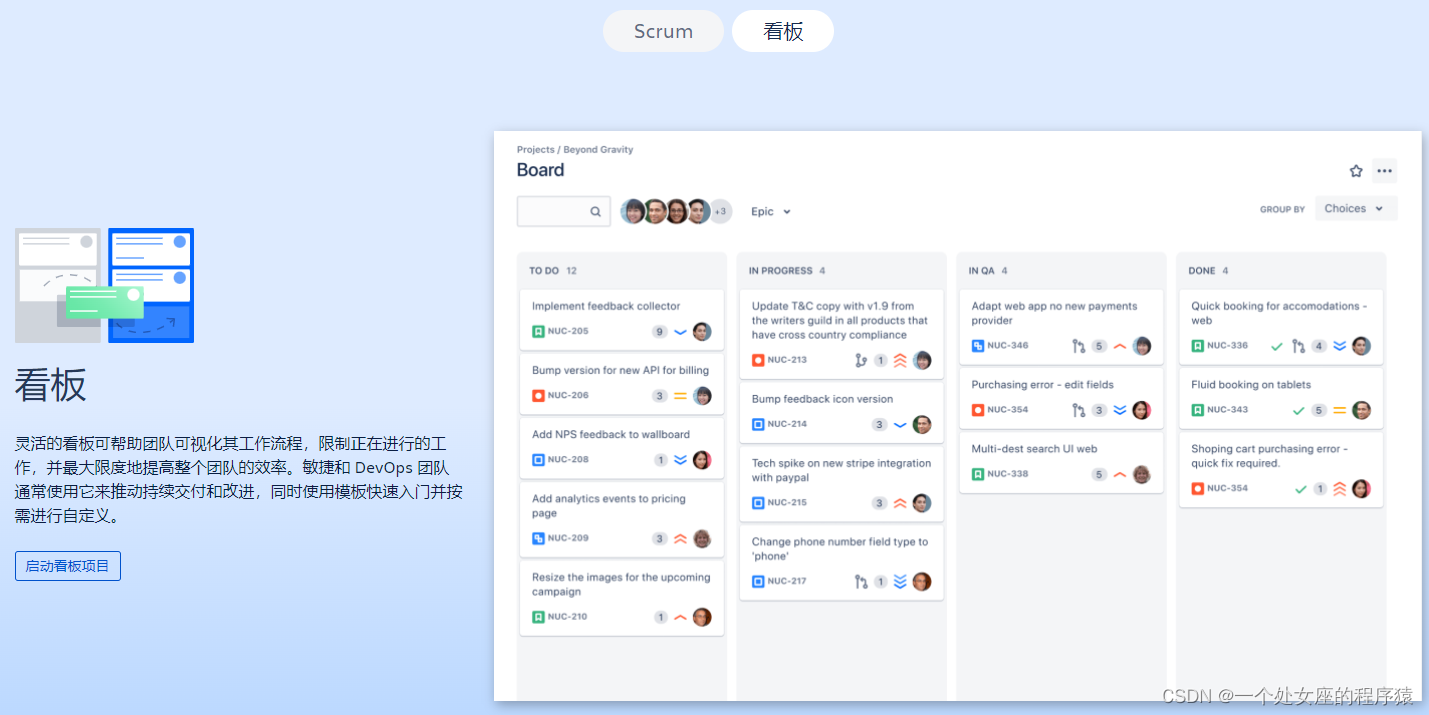
Task: Select the 看板 tab
Action: click(783, 31)
